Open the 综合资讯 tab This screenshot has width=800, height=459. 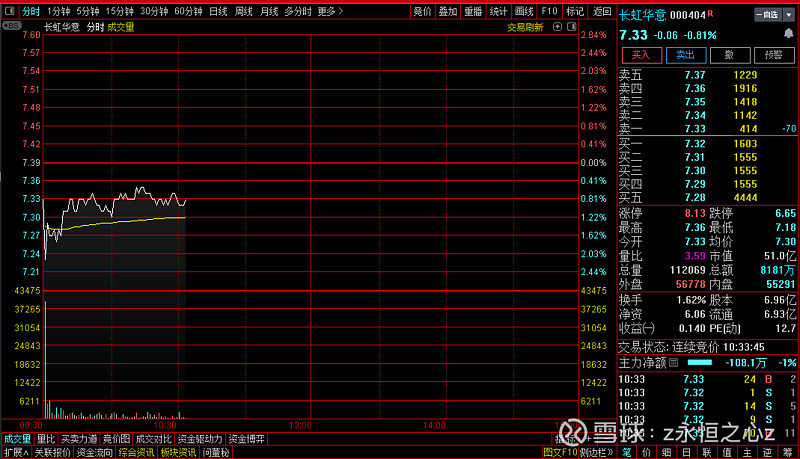coord(137,452)
